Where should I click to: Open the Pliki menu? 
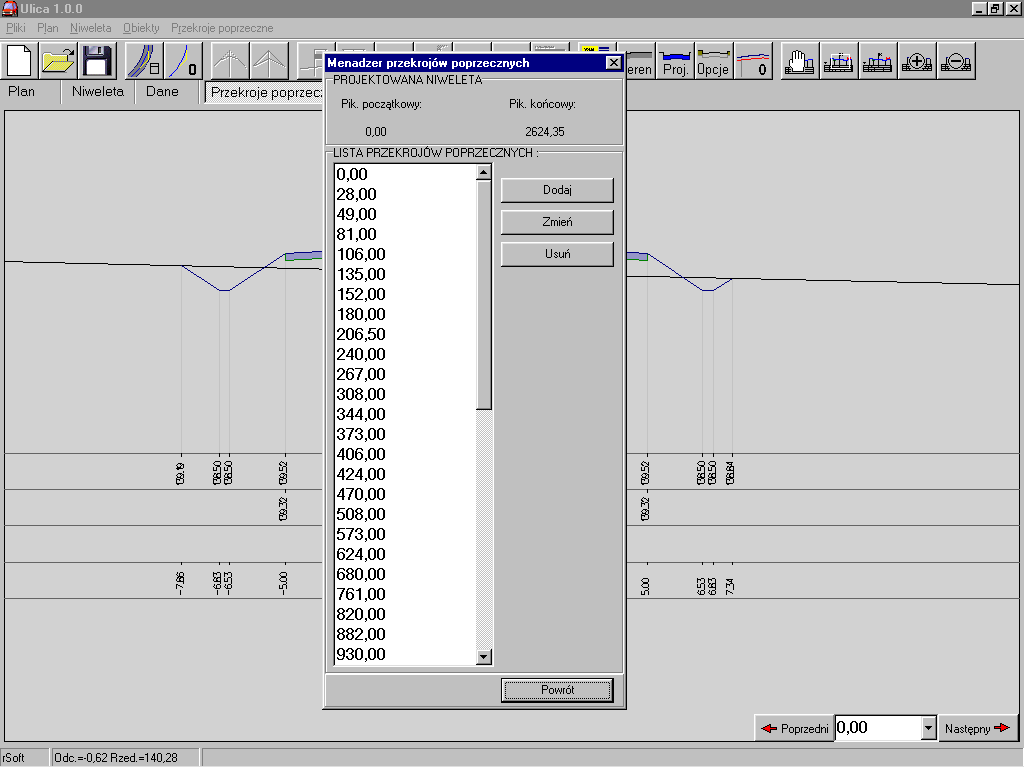click(16, 28)
